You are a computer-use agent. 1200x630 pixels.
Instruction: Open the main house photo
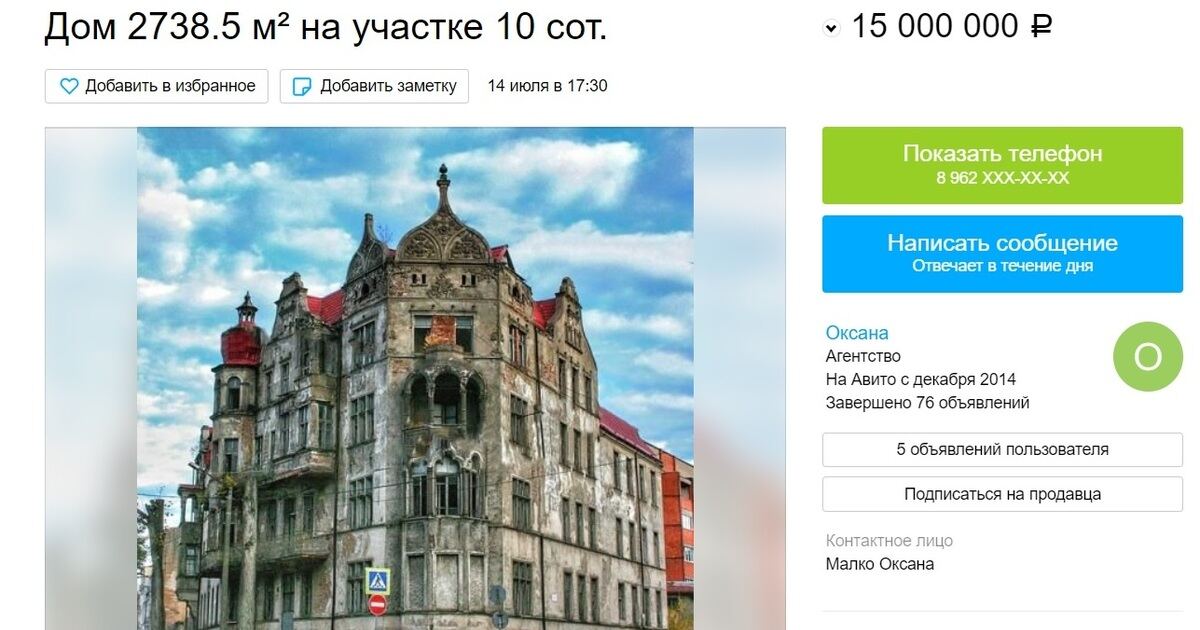415,378
